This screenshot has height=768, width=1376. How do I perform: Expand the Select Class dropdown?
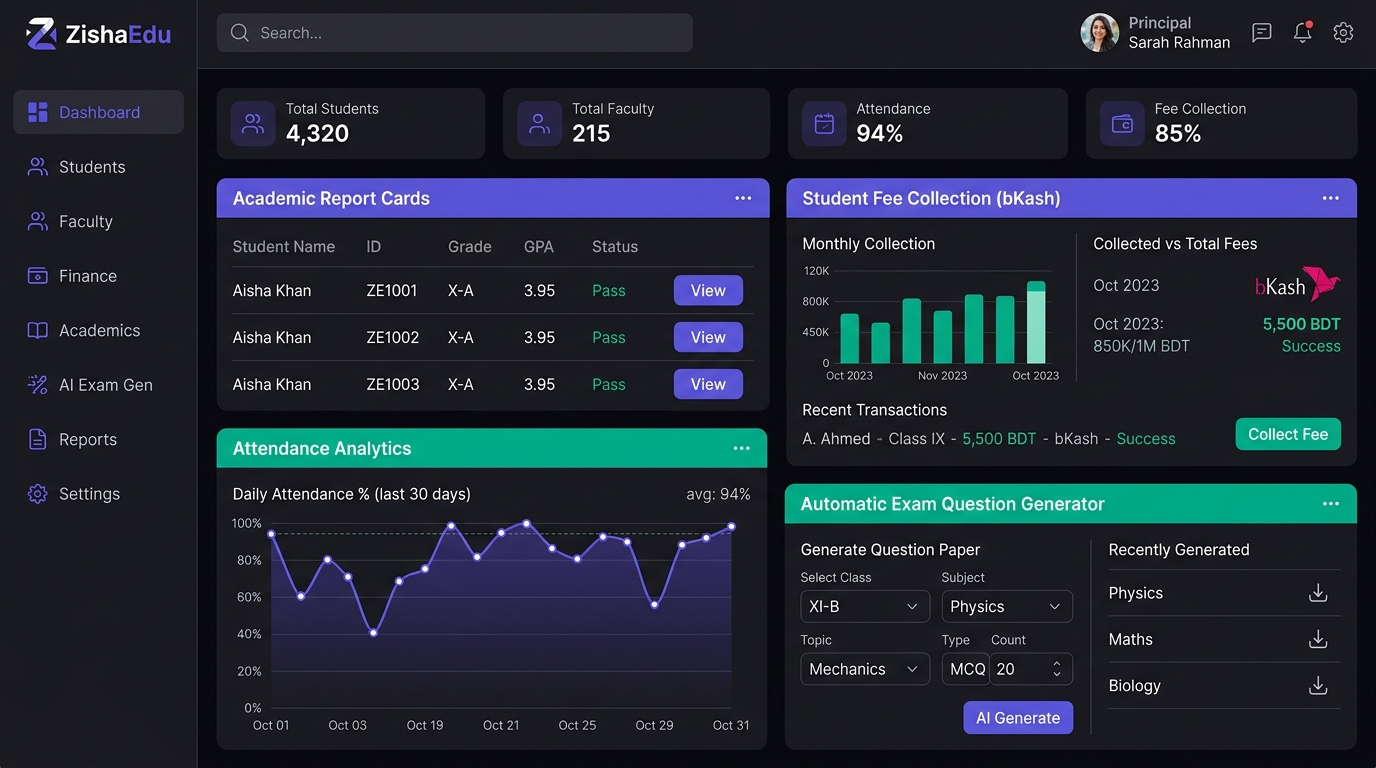pyautogui.click(x=865, y=606)
